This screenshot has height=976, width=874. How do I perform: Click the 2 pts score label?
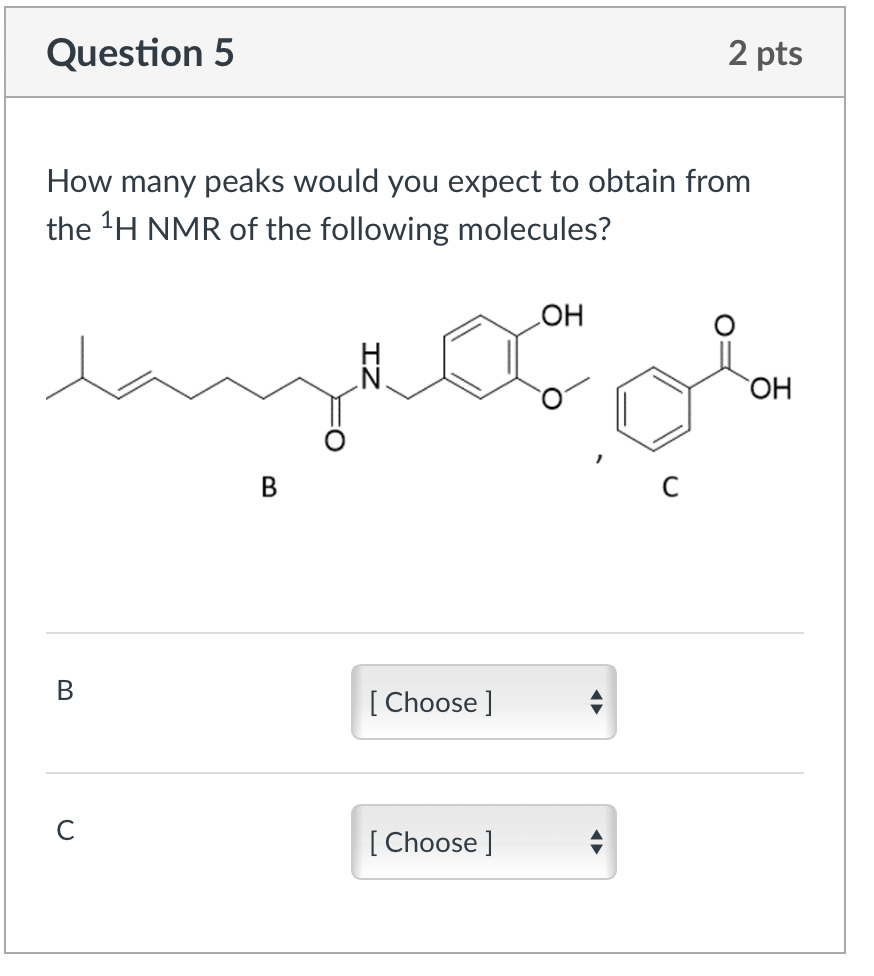pos(765,54)
